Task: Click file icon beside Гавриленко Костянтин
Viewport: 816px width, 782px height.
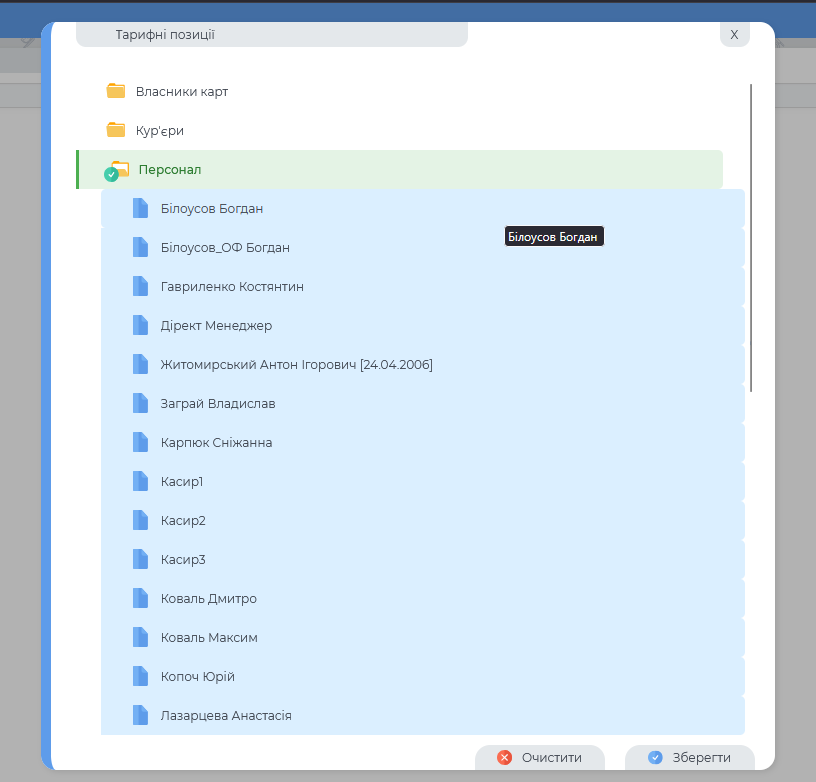Action: click(140, 286)
